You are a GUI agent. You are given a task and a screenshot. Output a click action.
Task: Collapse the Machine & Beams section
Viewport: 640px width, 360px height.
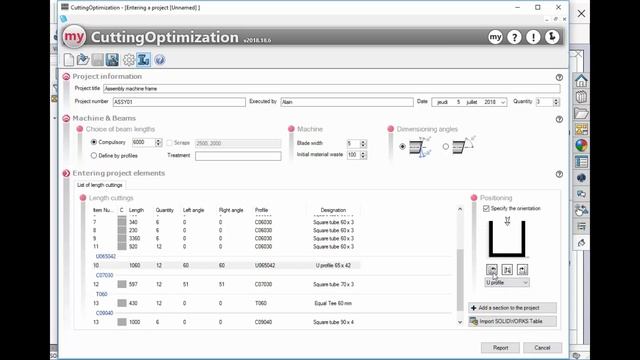[x=66, y=118]
